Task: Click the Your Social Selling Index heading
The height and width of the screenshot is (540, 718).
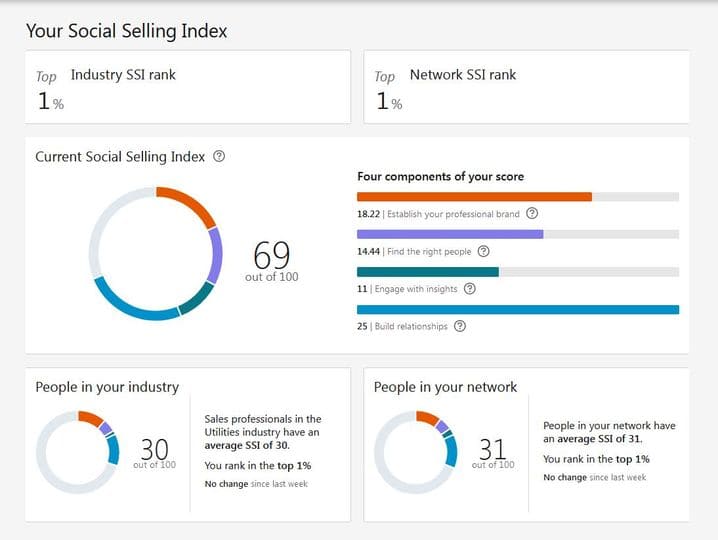Action: (x=126, y=31)
